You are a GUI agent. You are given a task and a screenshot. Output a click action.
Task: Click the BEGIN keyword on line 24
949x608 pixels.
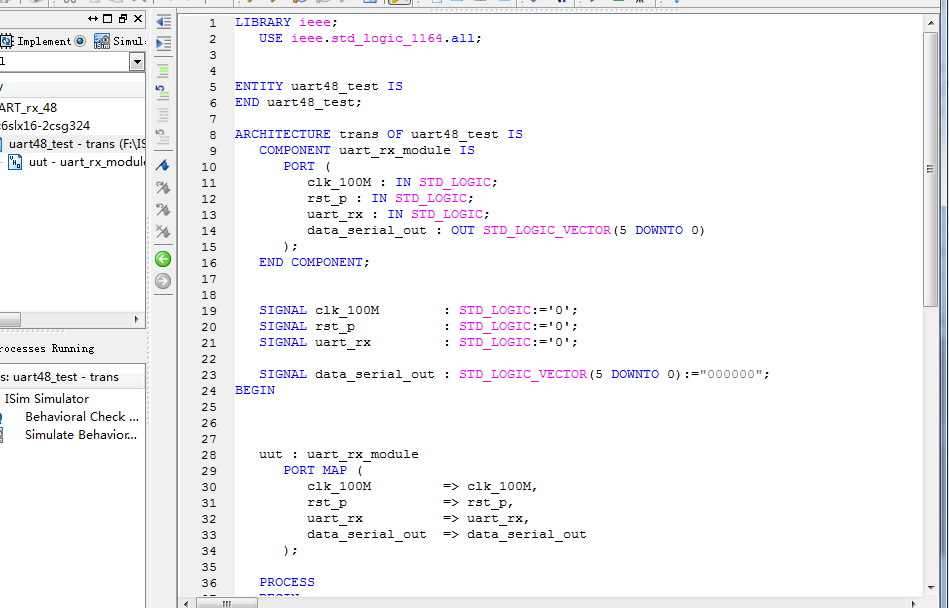click(255, 390)
